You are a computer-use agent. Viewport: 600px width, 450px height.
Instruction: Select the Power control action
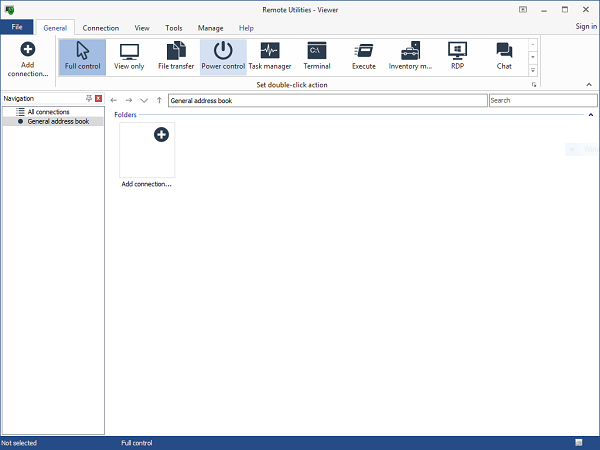223,57
